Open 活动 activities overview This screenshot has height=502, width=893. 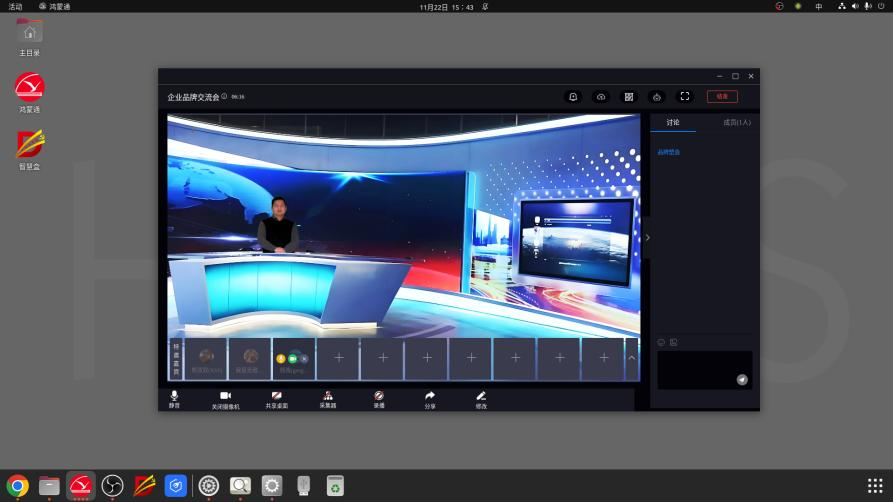click(15, 7)
